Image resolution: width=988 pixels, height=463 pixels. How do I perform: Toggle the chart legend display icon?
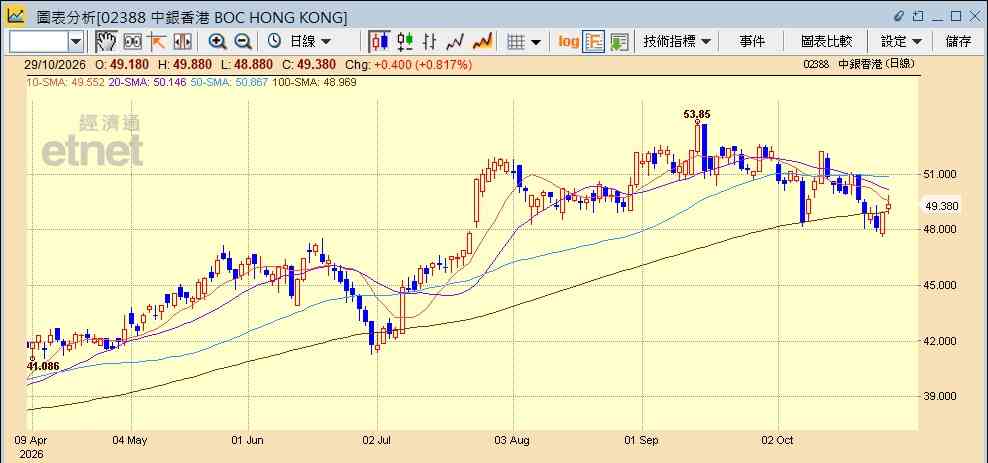[x=594, y=42]
